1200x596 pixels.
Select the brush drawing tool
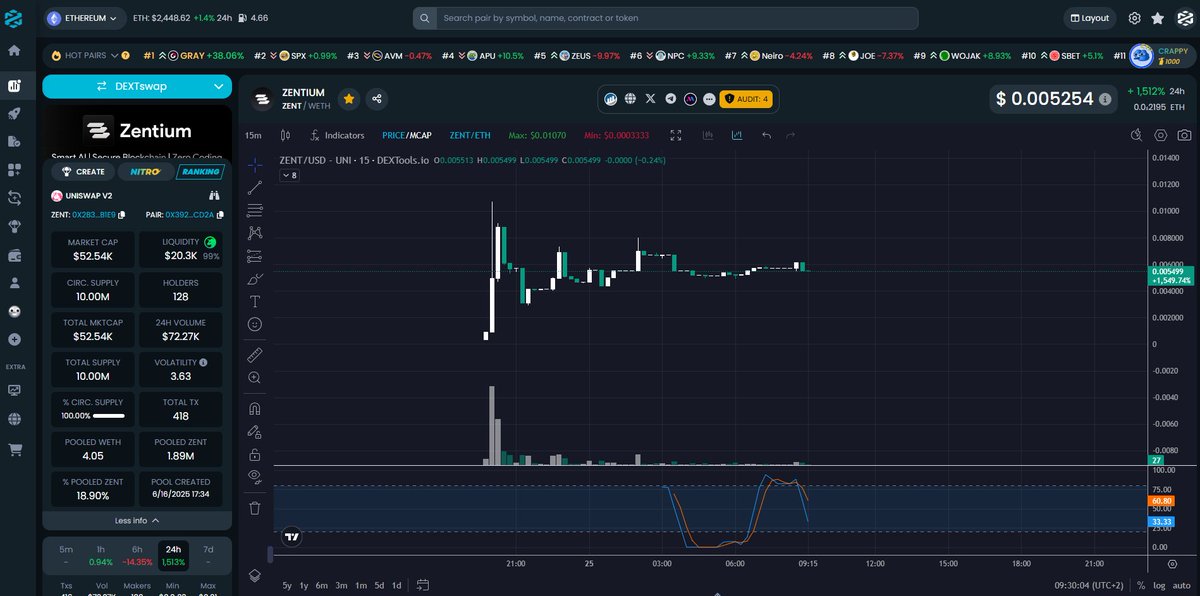tap(255, 278)
